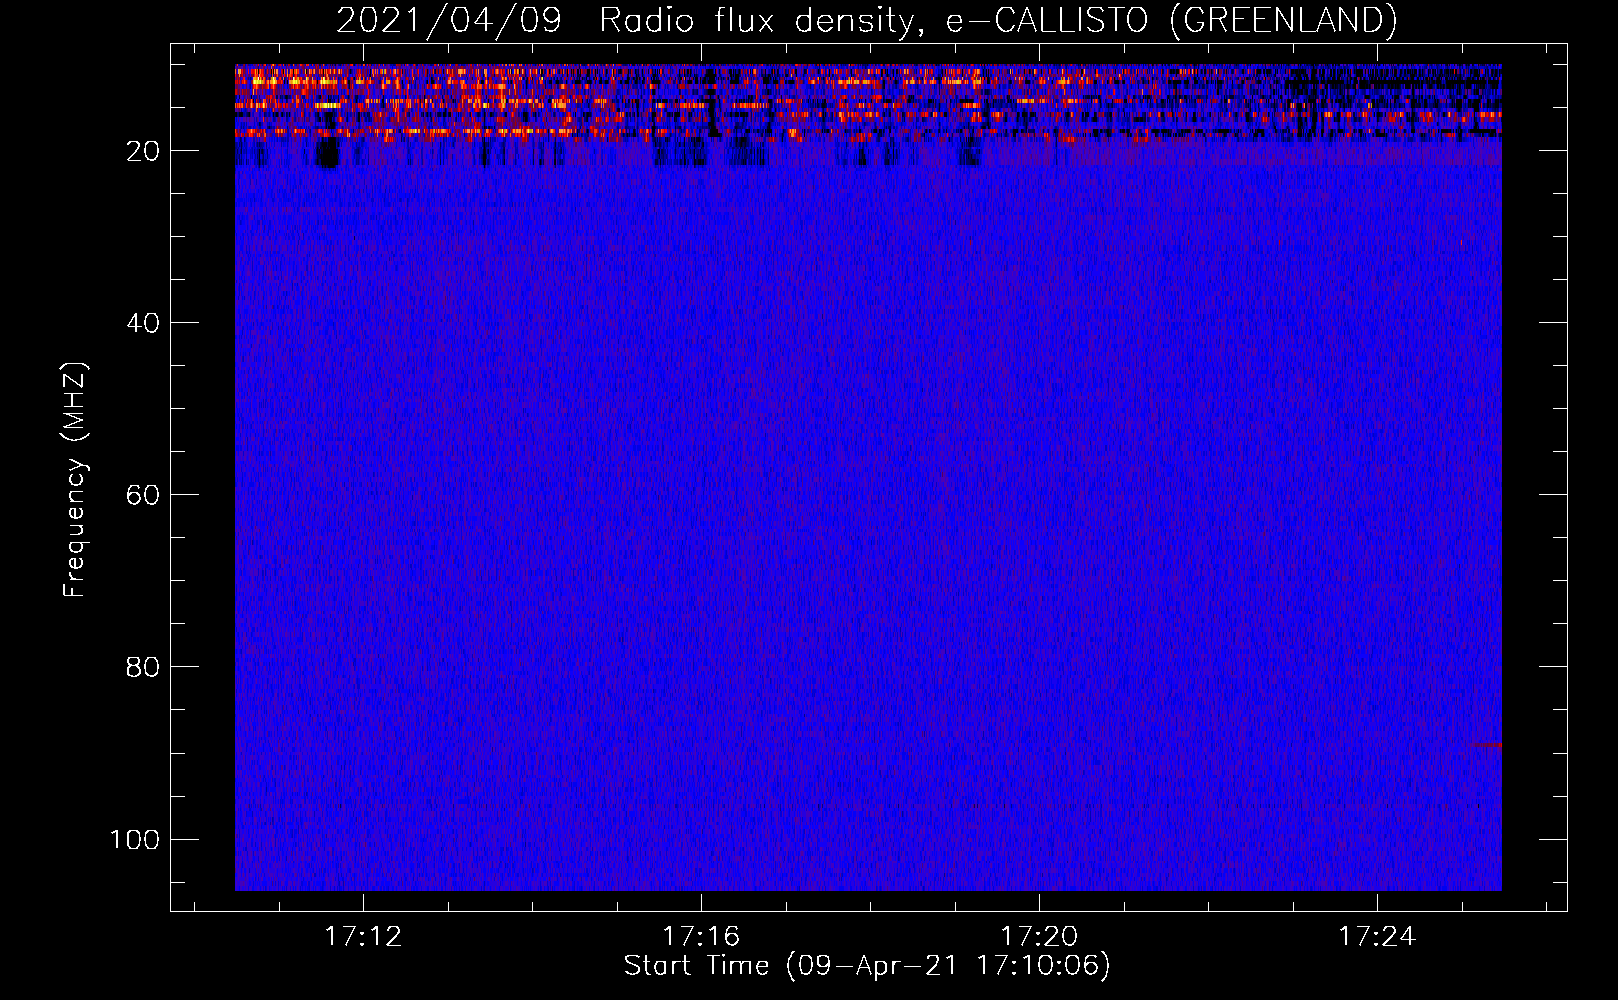
Task: Click the 17:24 time tick label
Action: click(x=1377, y=936)
